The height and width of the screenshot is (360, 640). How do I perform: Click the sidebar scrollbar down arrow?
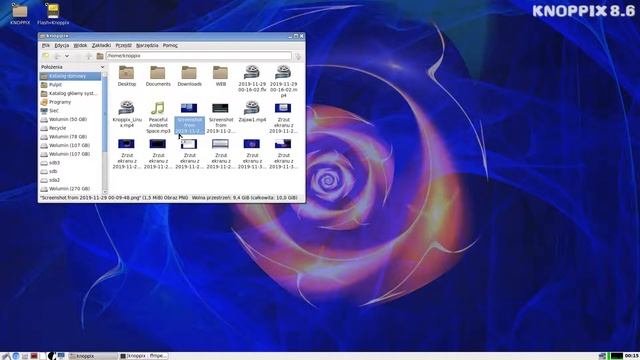tap(104, 191)
